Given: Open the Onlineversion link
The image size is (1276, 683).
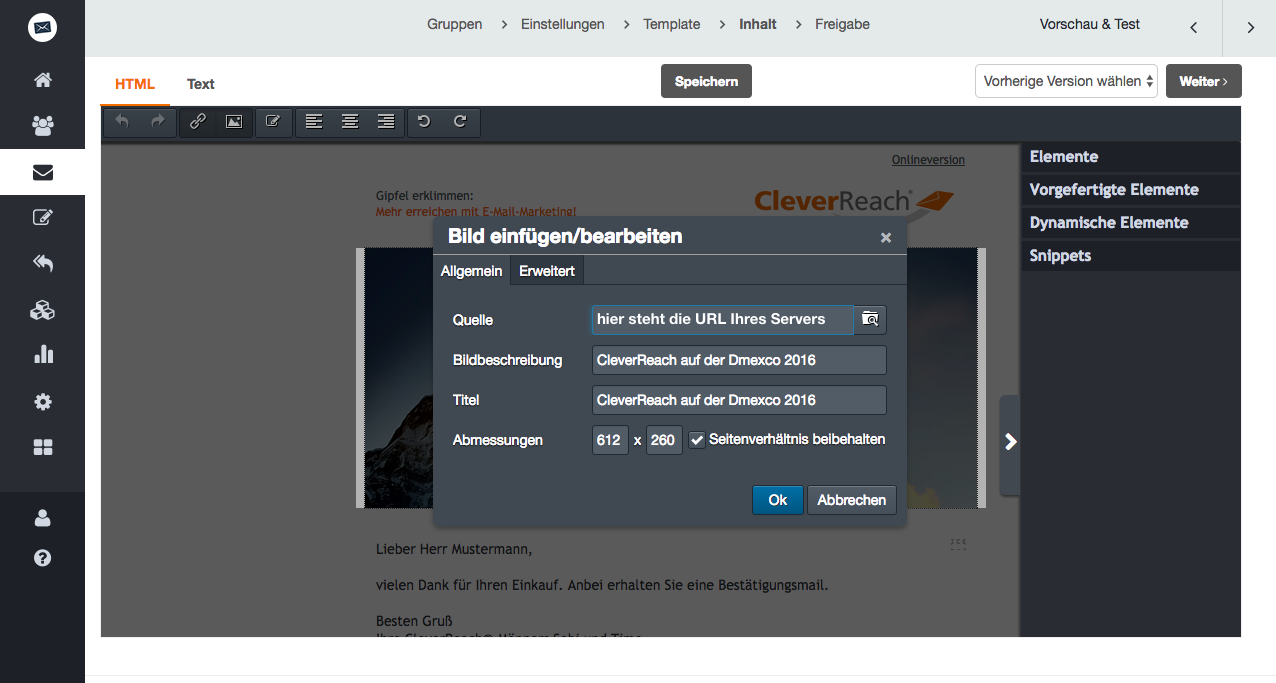Looking at the screenshot, I should pyautogui.click(x=928, y=160).
